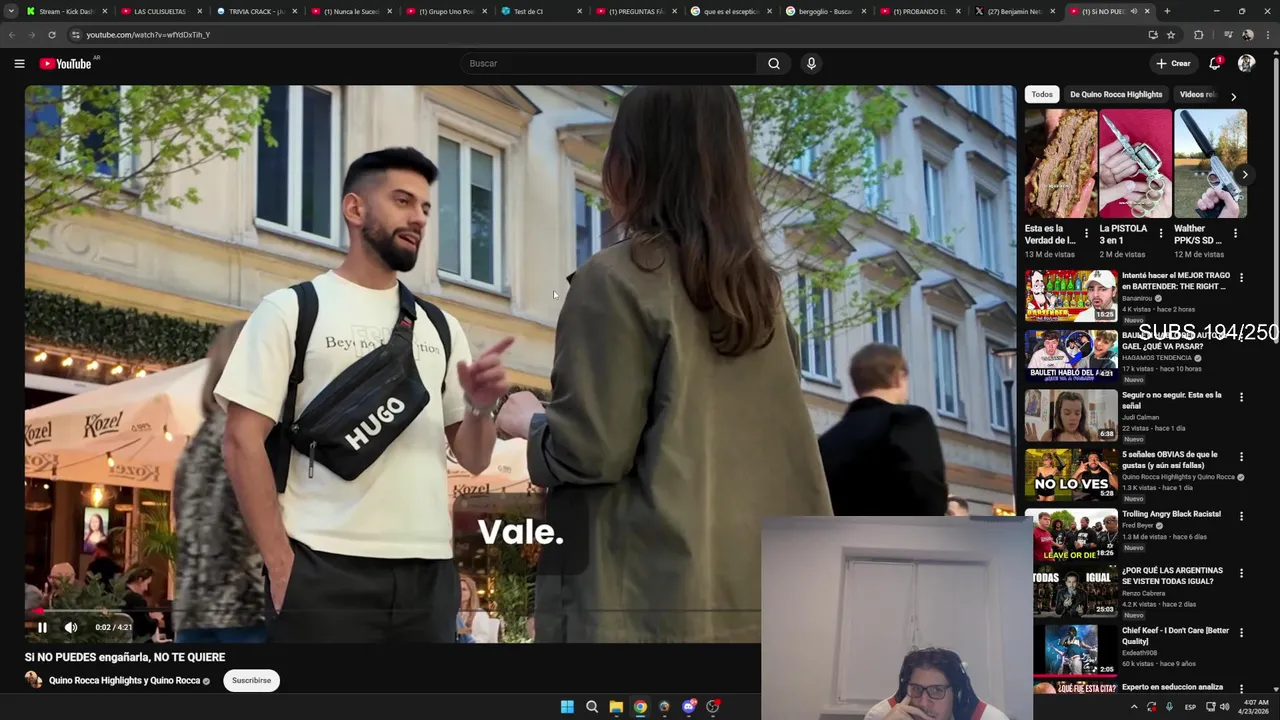The image size is (1280, 720).
Task: Mute the video using the speaker icon
Action: point(71,627)
